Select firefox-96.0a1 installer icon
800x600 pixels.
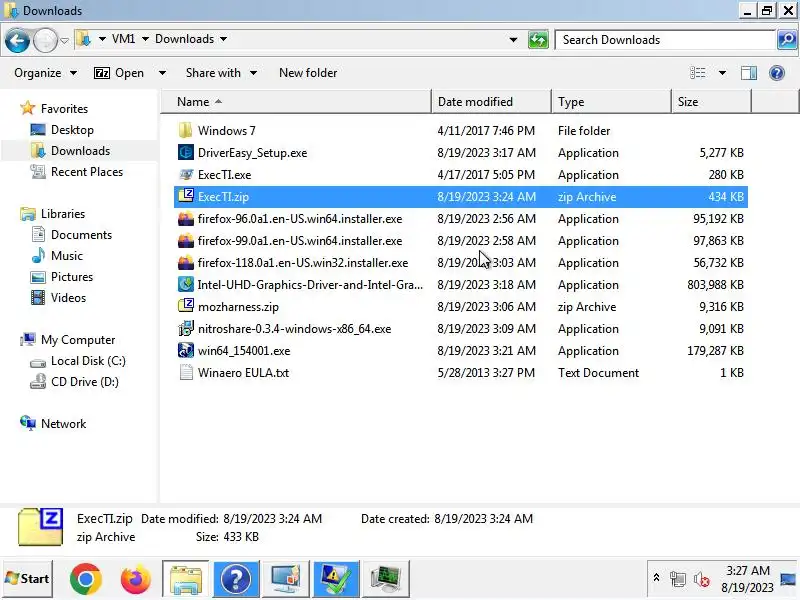pyautogui.click(x=186, y=218)
